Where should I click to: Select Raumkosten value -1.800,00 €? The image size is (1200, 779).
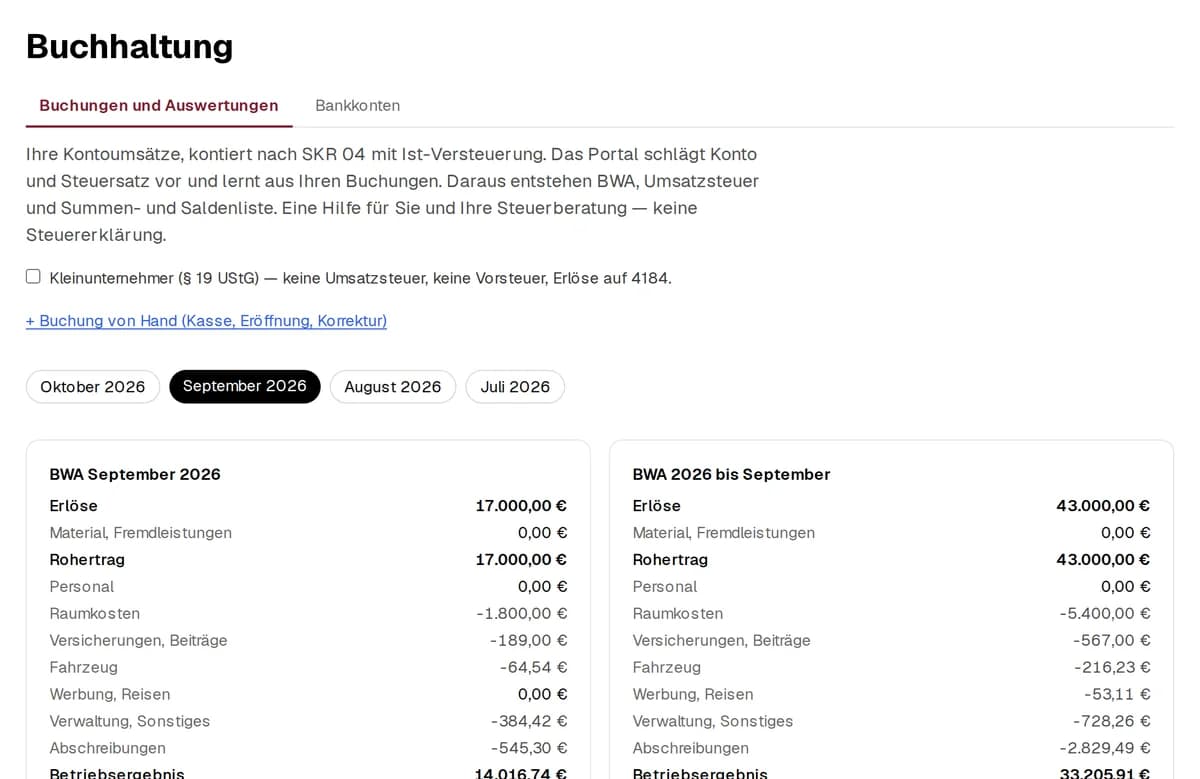tap(522, 613)
